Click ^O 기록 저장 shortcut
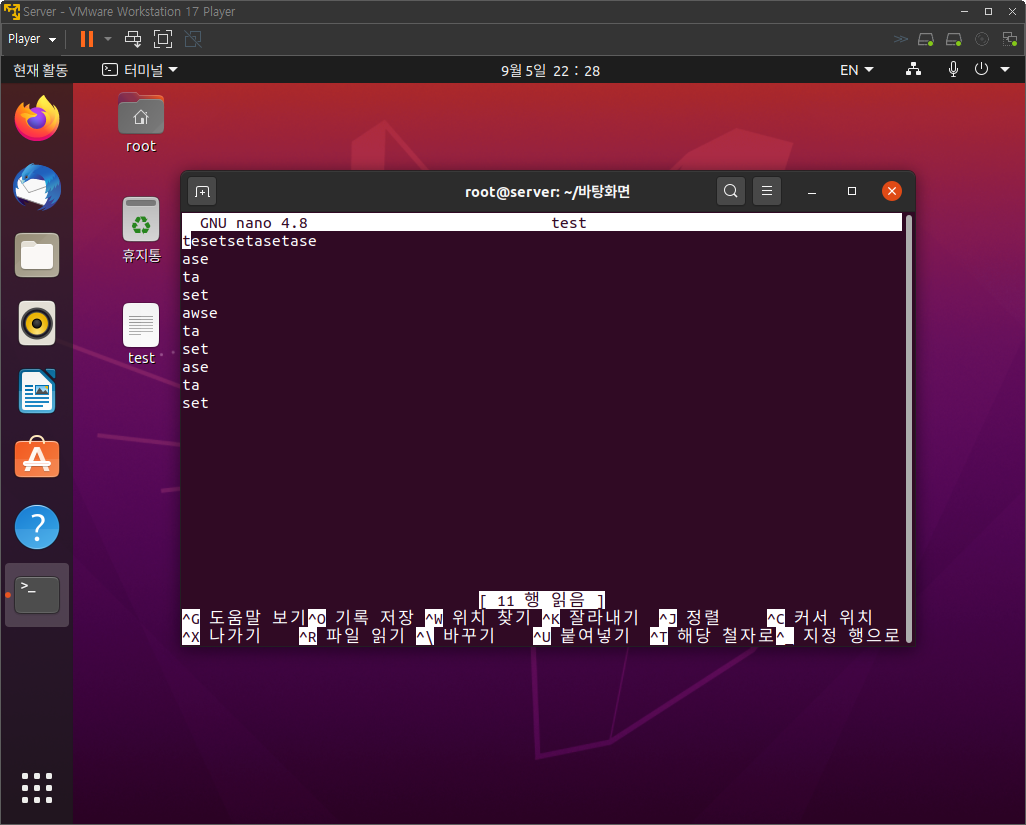Viewport: 1026px width, 825px height. [361, 618]
